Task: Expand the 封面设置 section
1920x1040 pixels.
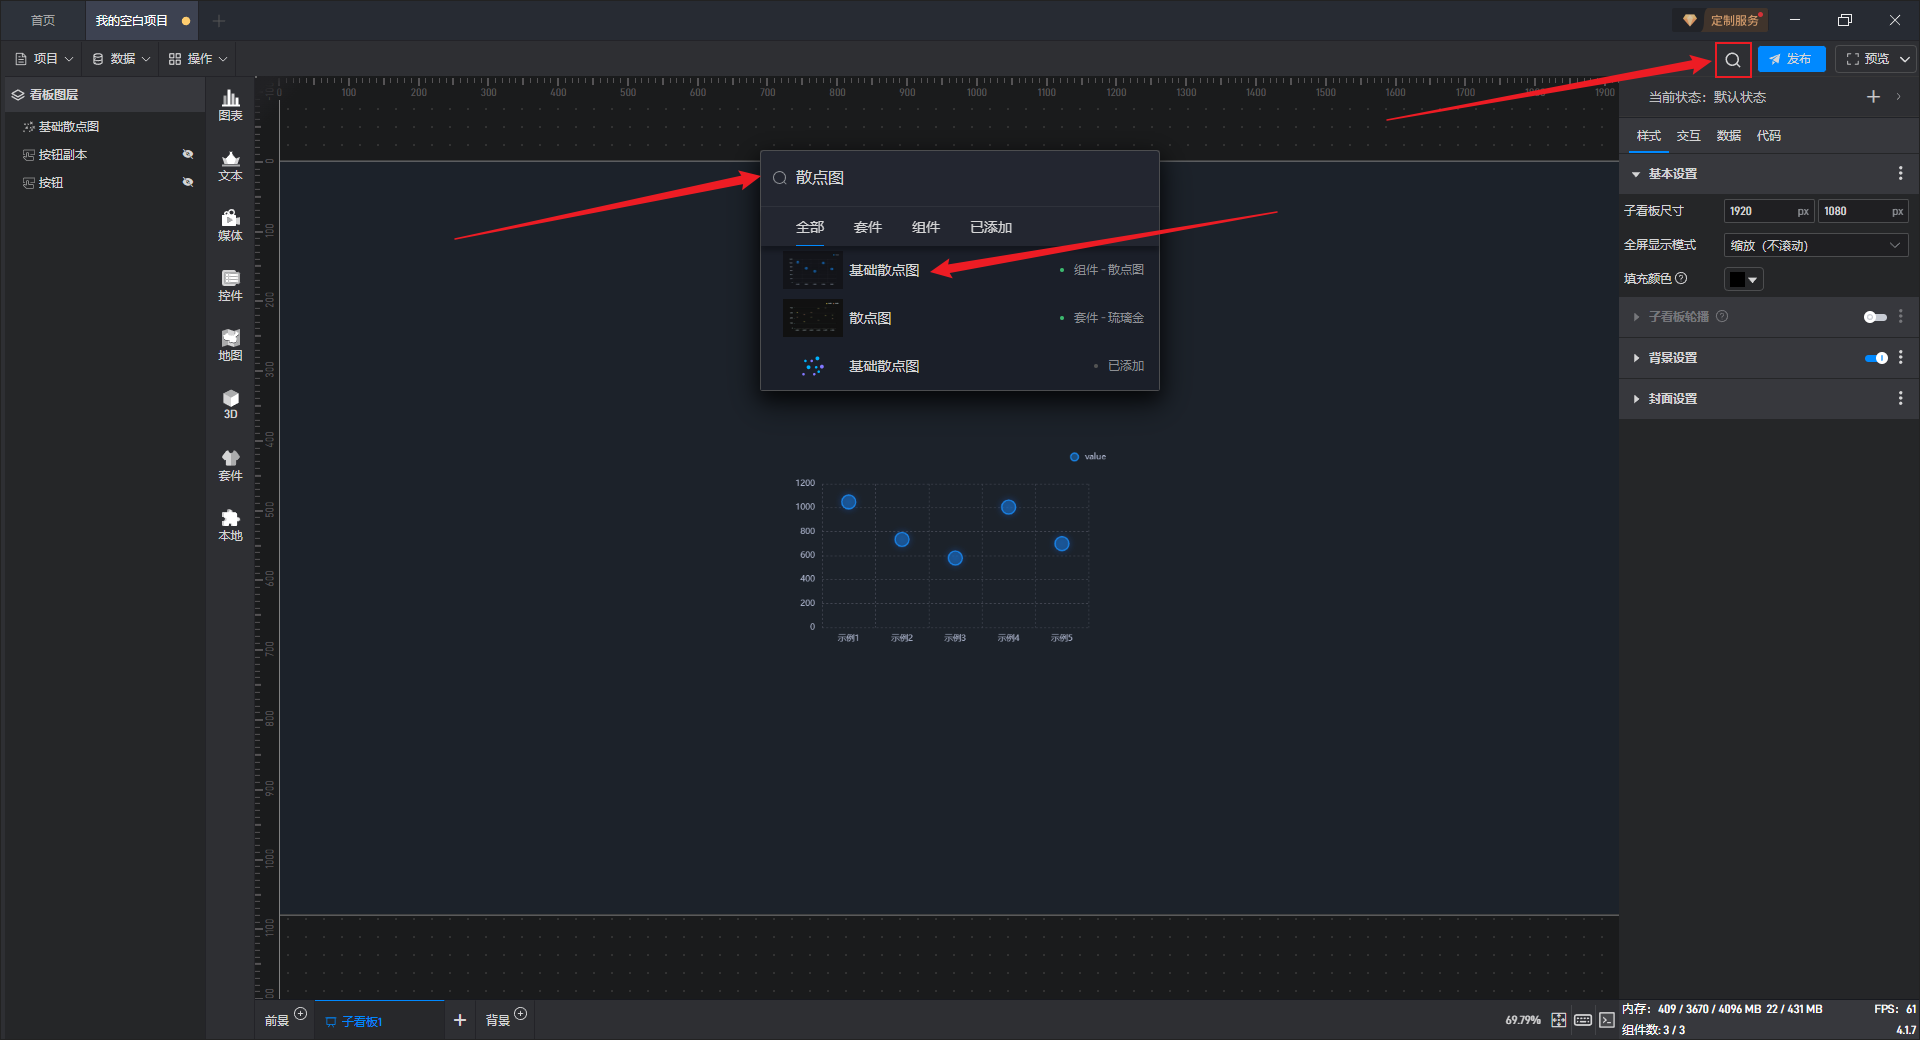Action: (x=1636, y=399)
